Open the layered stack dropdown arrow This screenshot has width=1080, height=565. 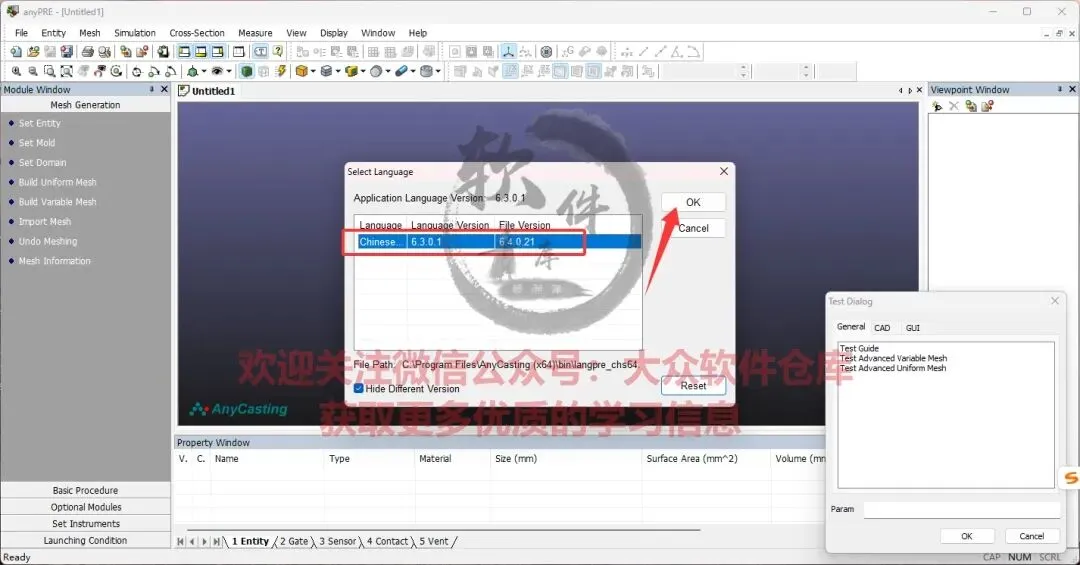[338, 71]
